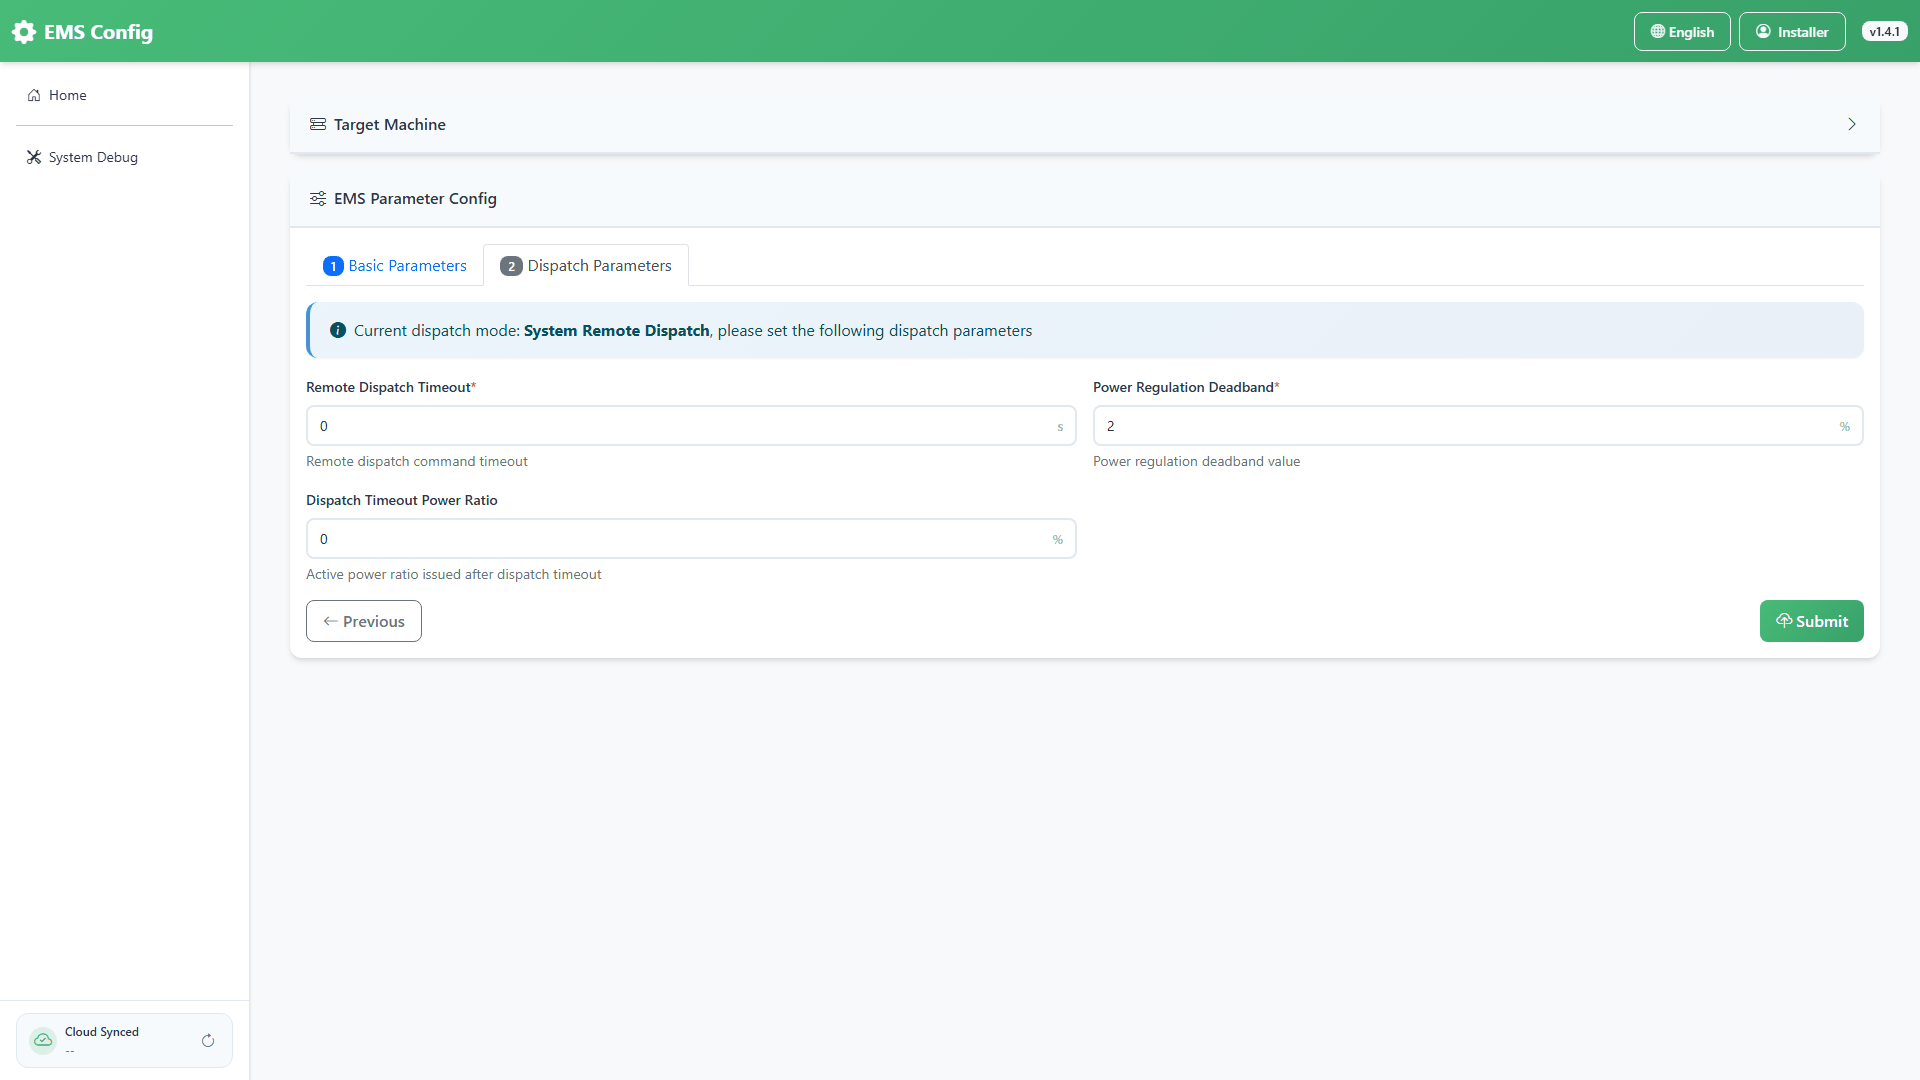Refresh cloud sync status icon
Image resolution: width=1920 pixels, height=1080 pixels.
tap(208, 1040)
